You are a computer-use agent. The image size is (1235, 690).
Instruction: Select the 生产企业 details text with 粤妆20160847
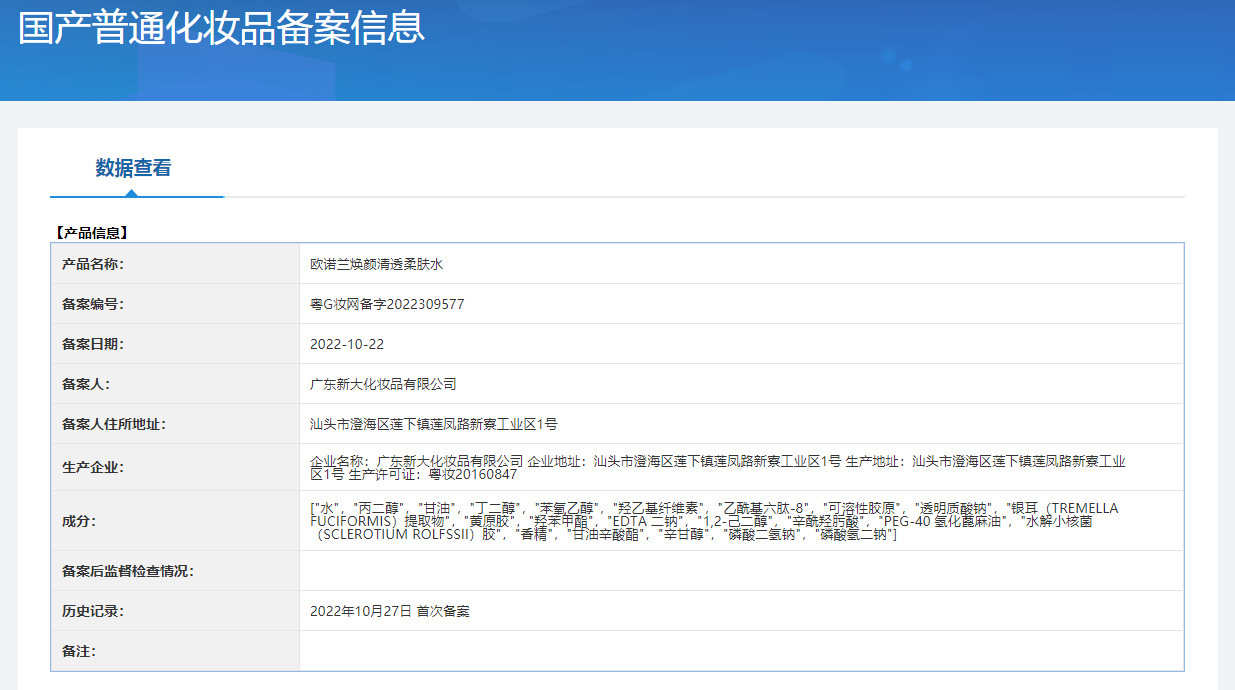pos(718,467)
